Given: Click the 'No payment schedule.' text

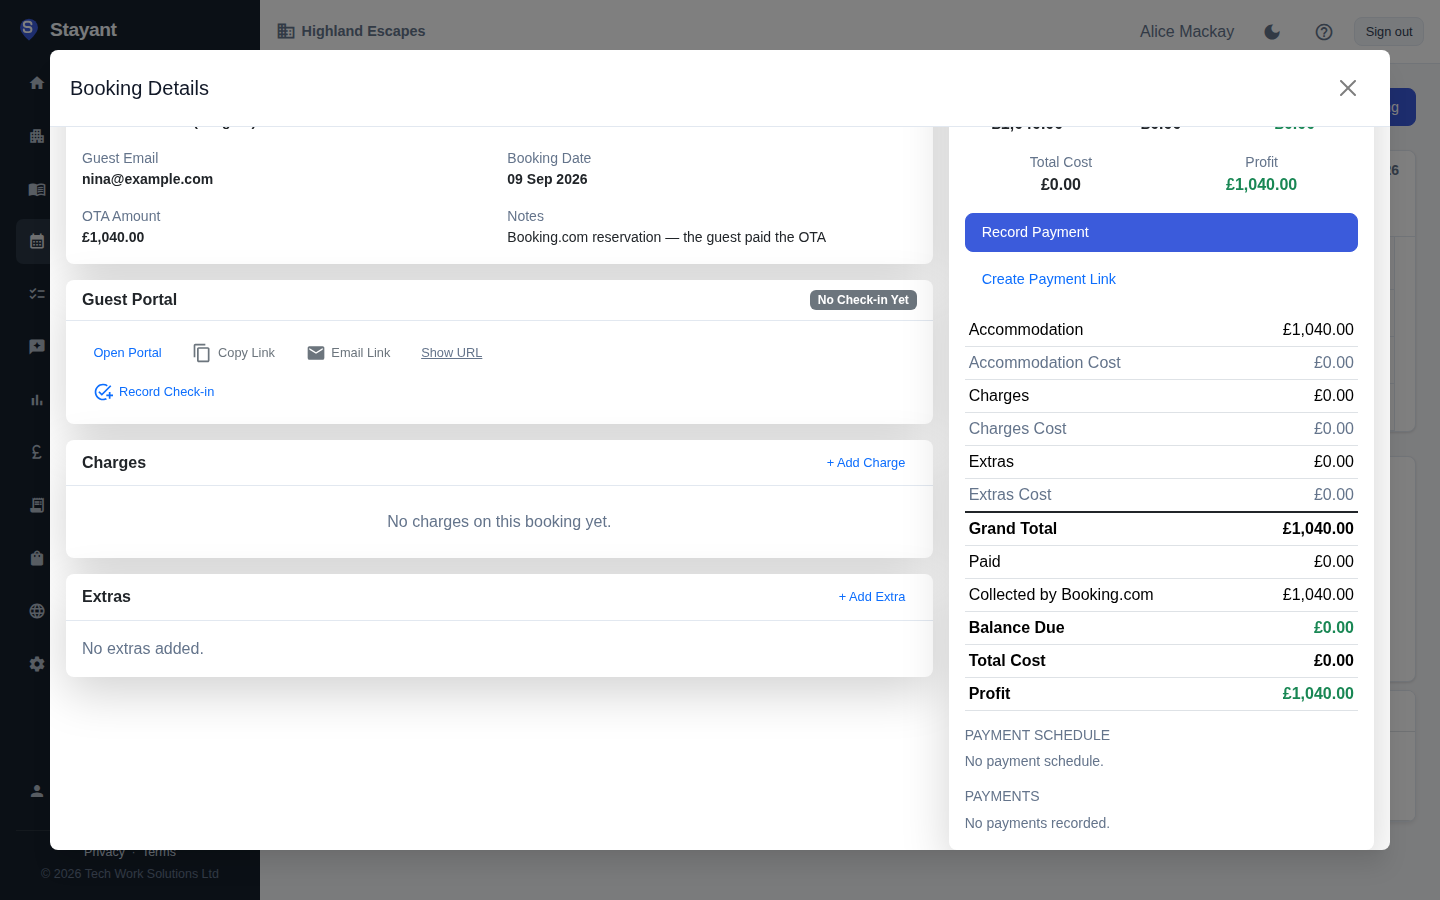Looking at the screenshot, I should click(1034, 761).
